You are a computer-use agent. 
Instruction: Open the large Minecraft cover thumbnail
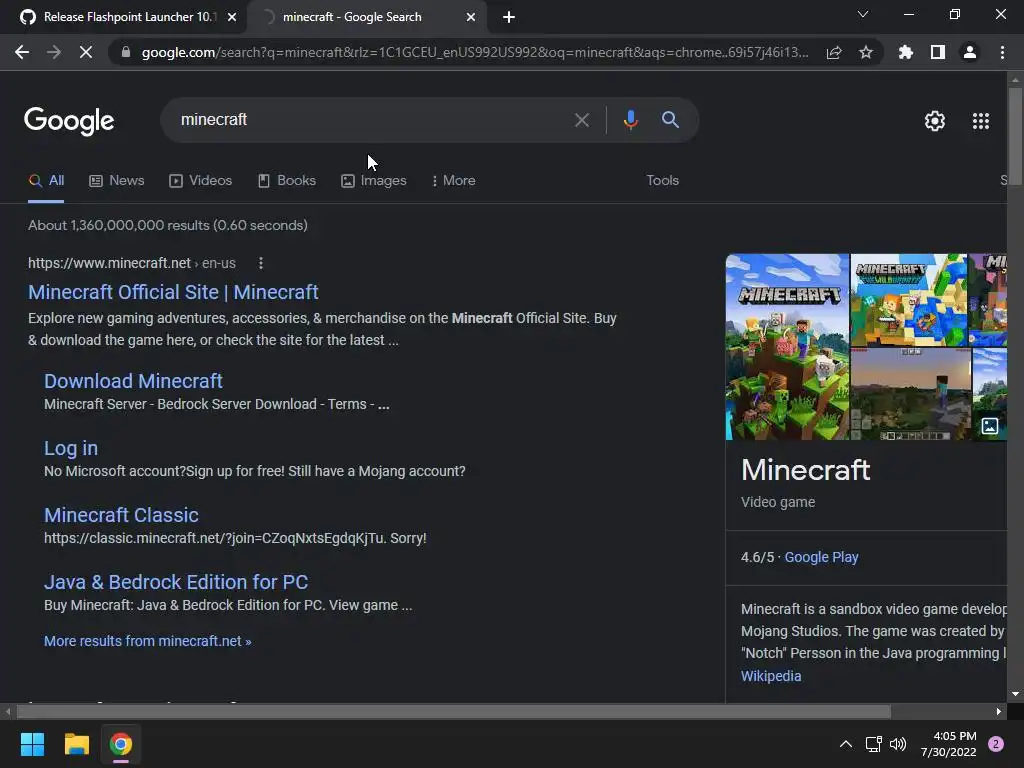787,347
